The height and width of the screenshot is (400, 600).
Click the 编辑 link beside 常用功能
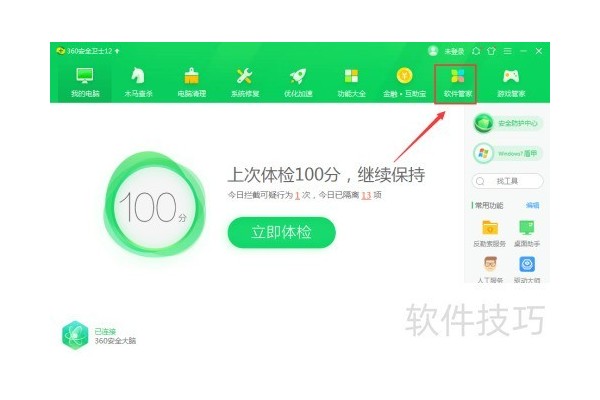(532, 206)
